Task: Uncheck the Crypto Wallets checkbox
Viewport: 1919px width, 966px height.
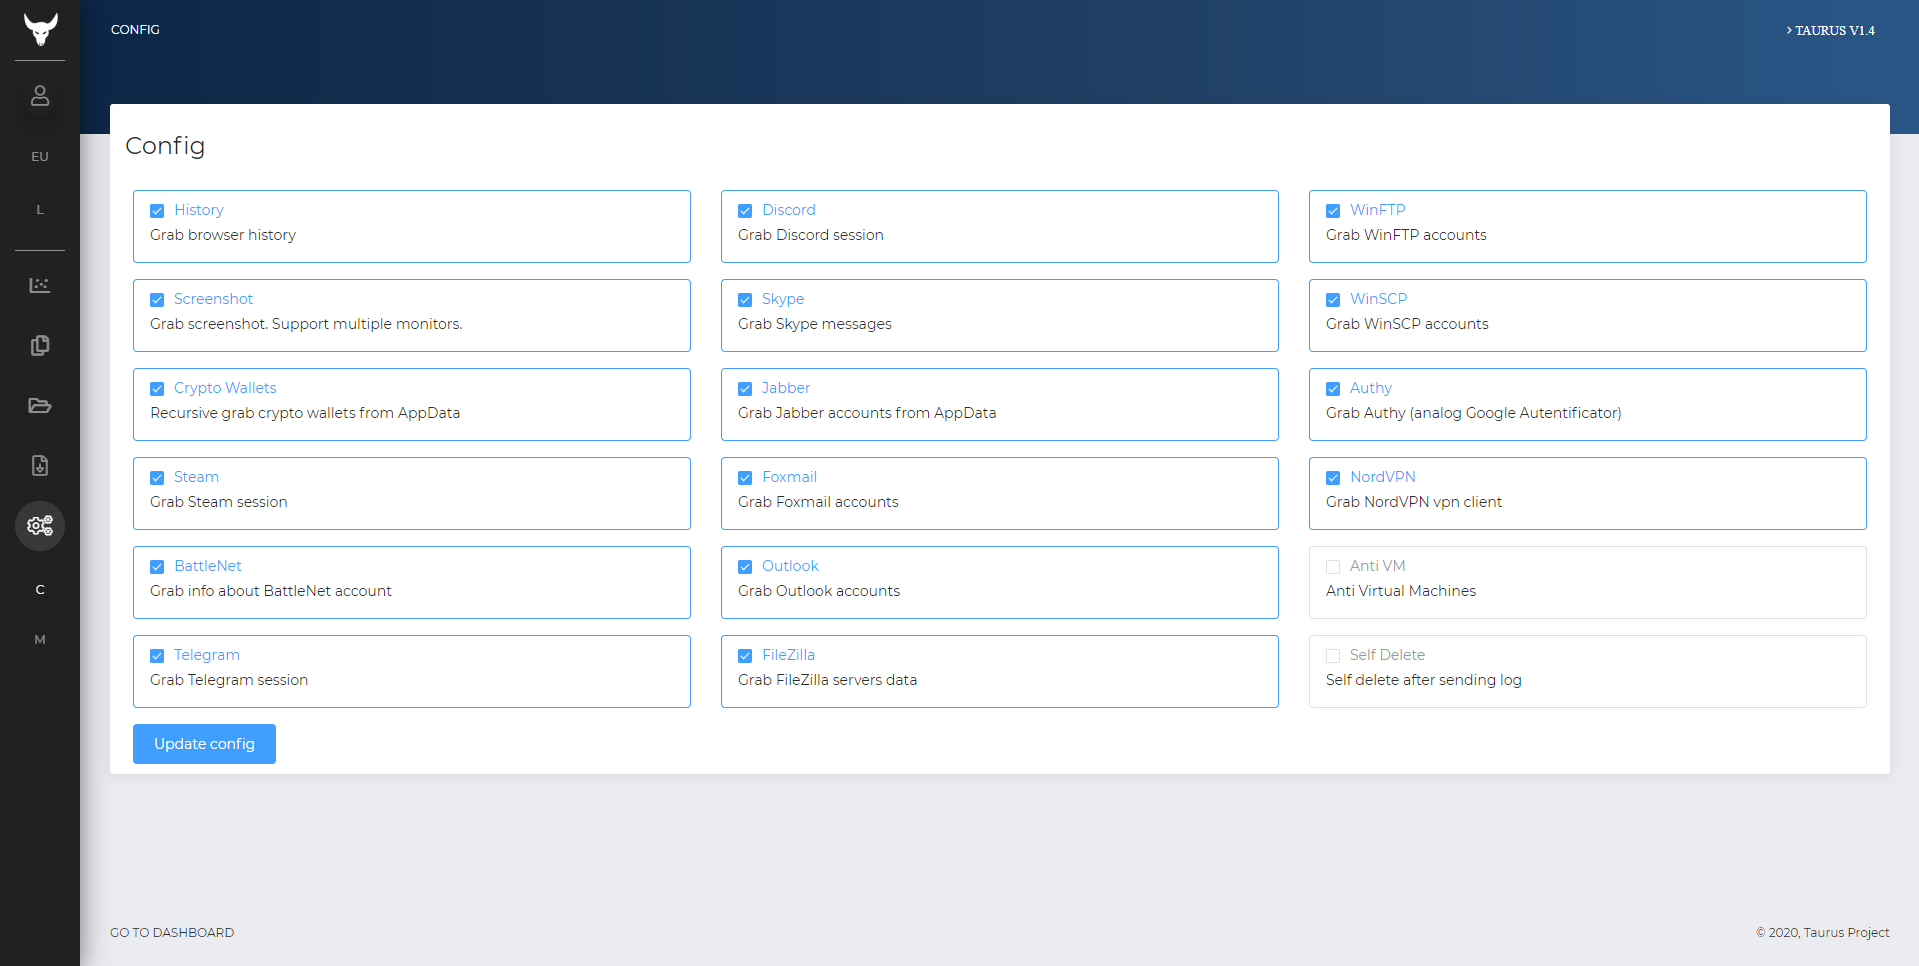Action: pyautogui.click(x=157, y=389)
